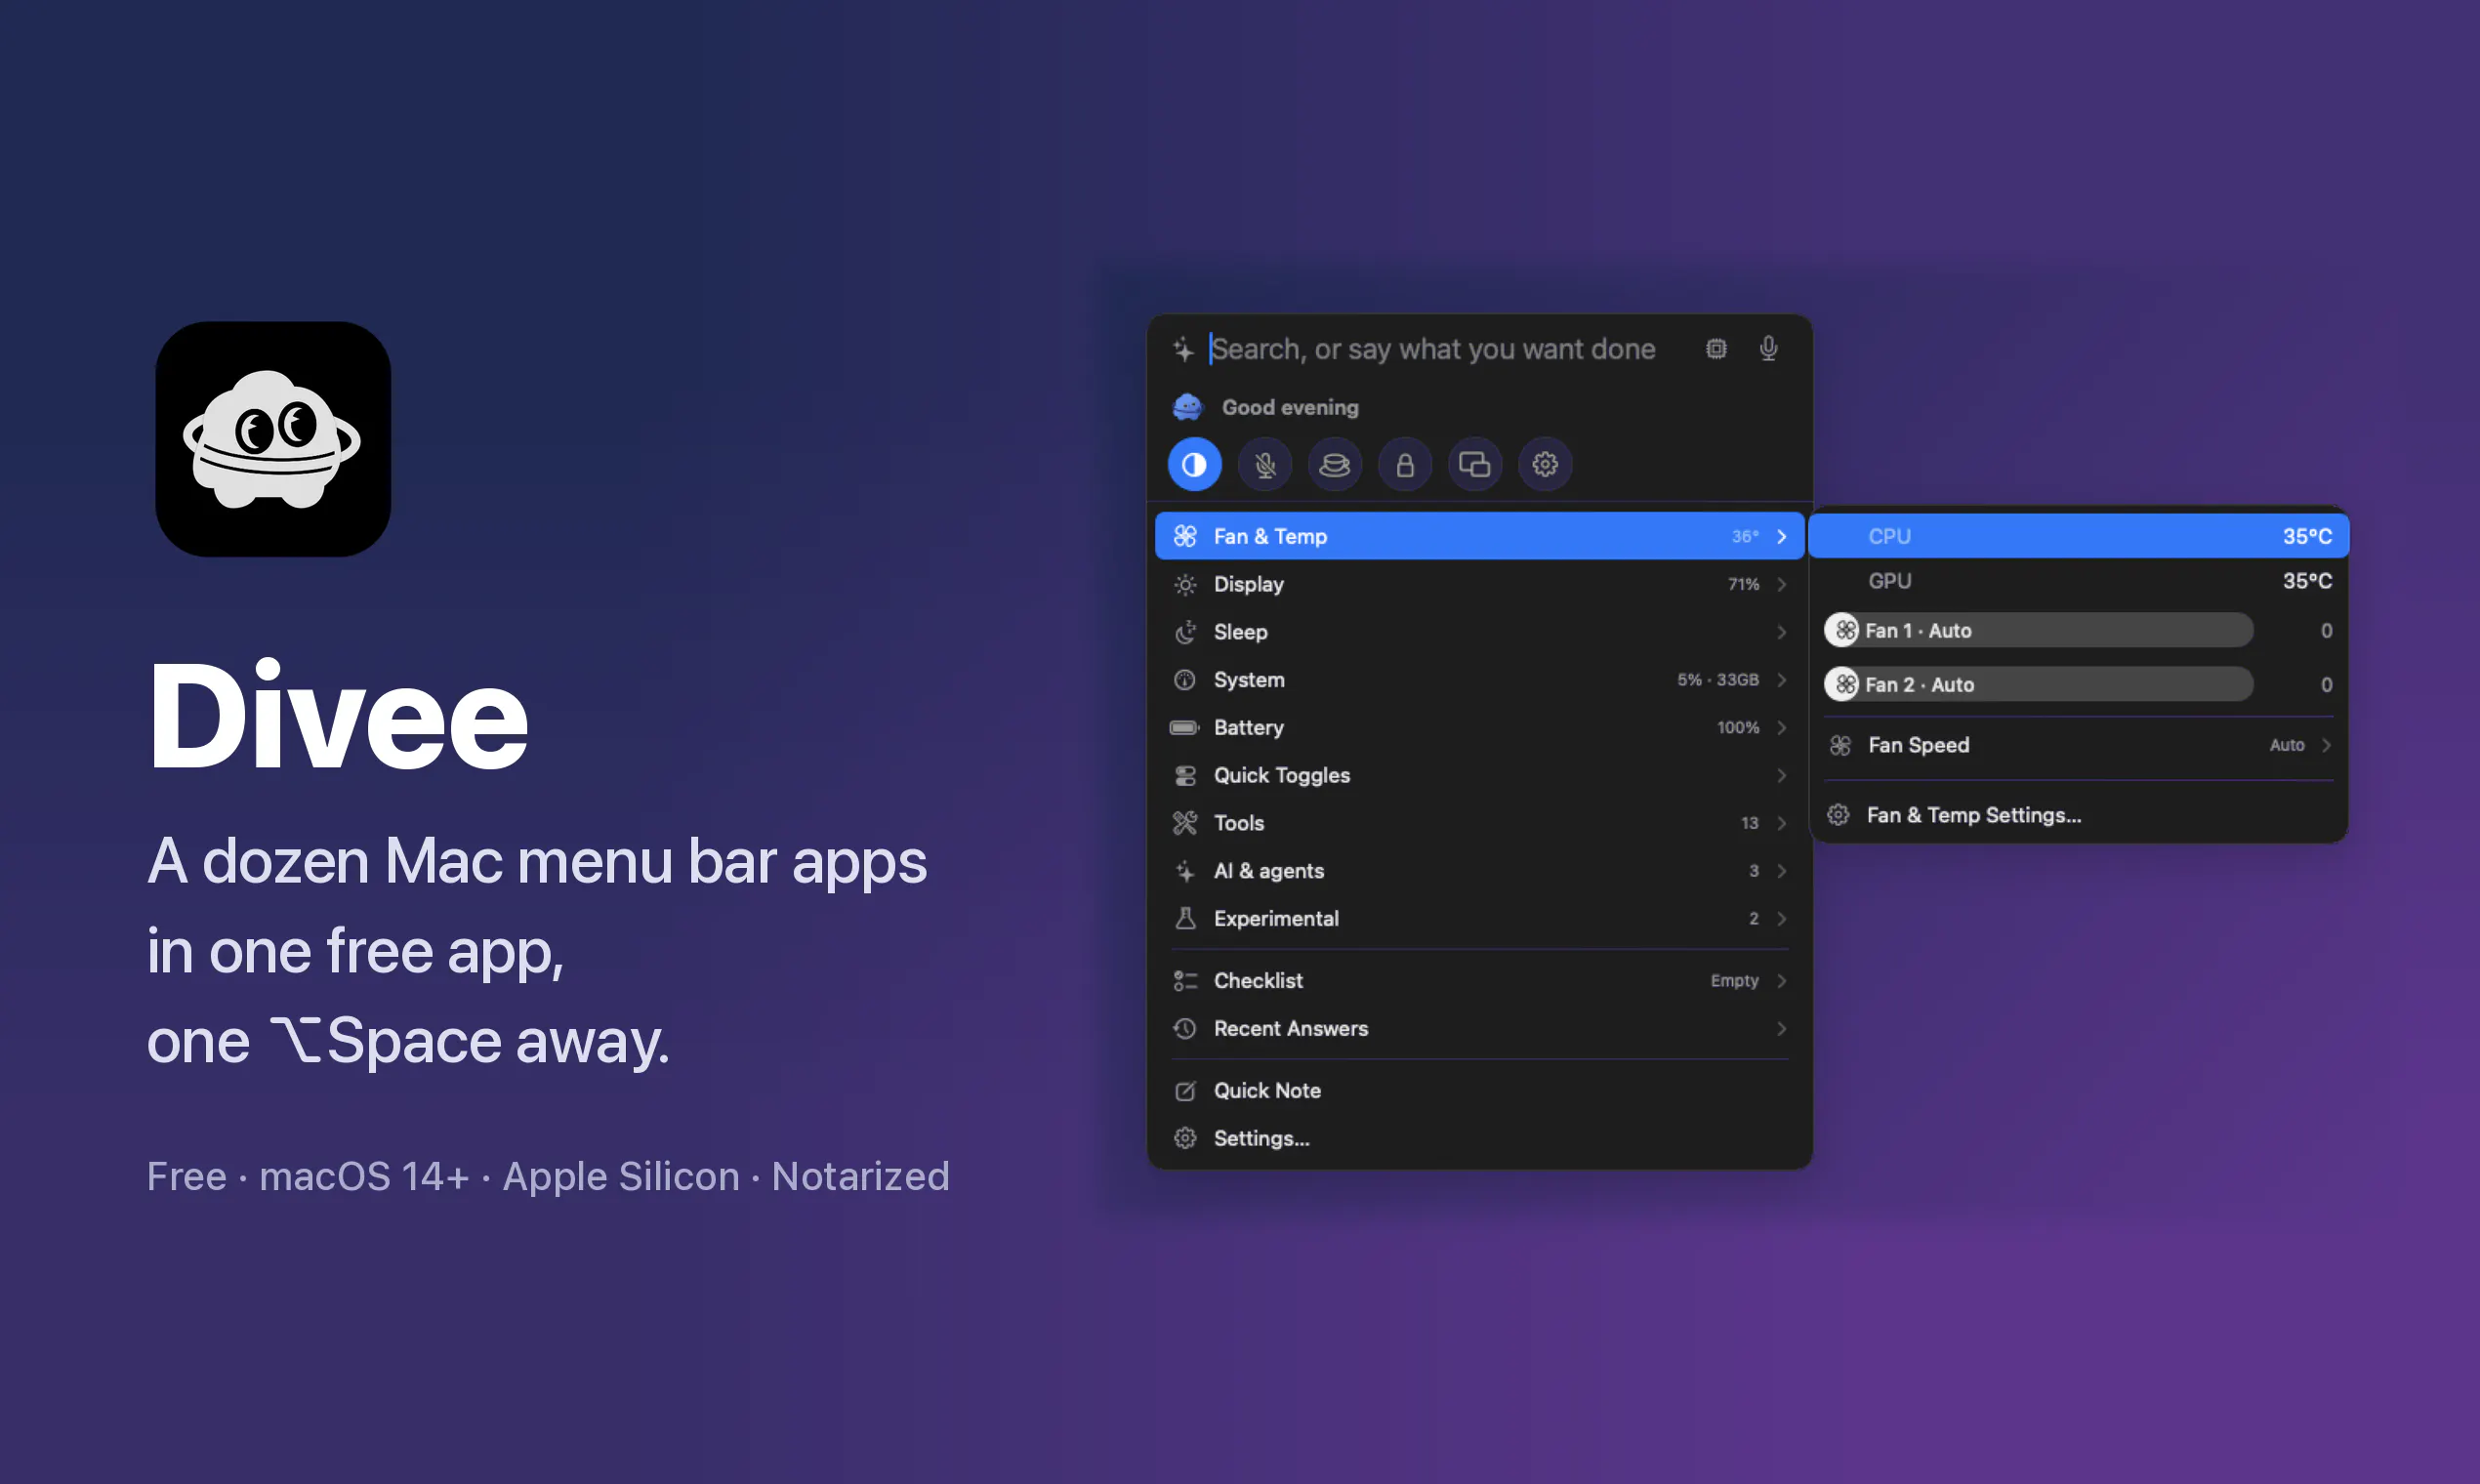The height and width of the screenshot is (1484, 2480).
Task: Select the Sleep menu entry
Action: pyautogui.click(x=1479, y=632)
